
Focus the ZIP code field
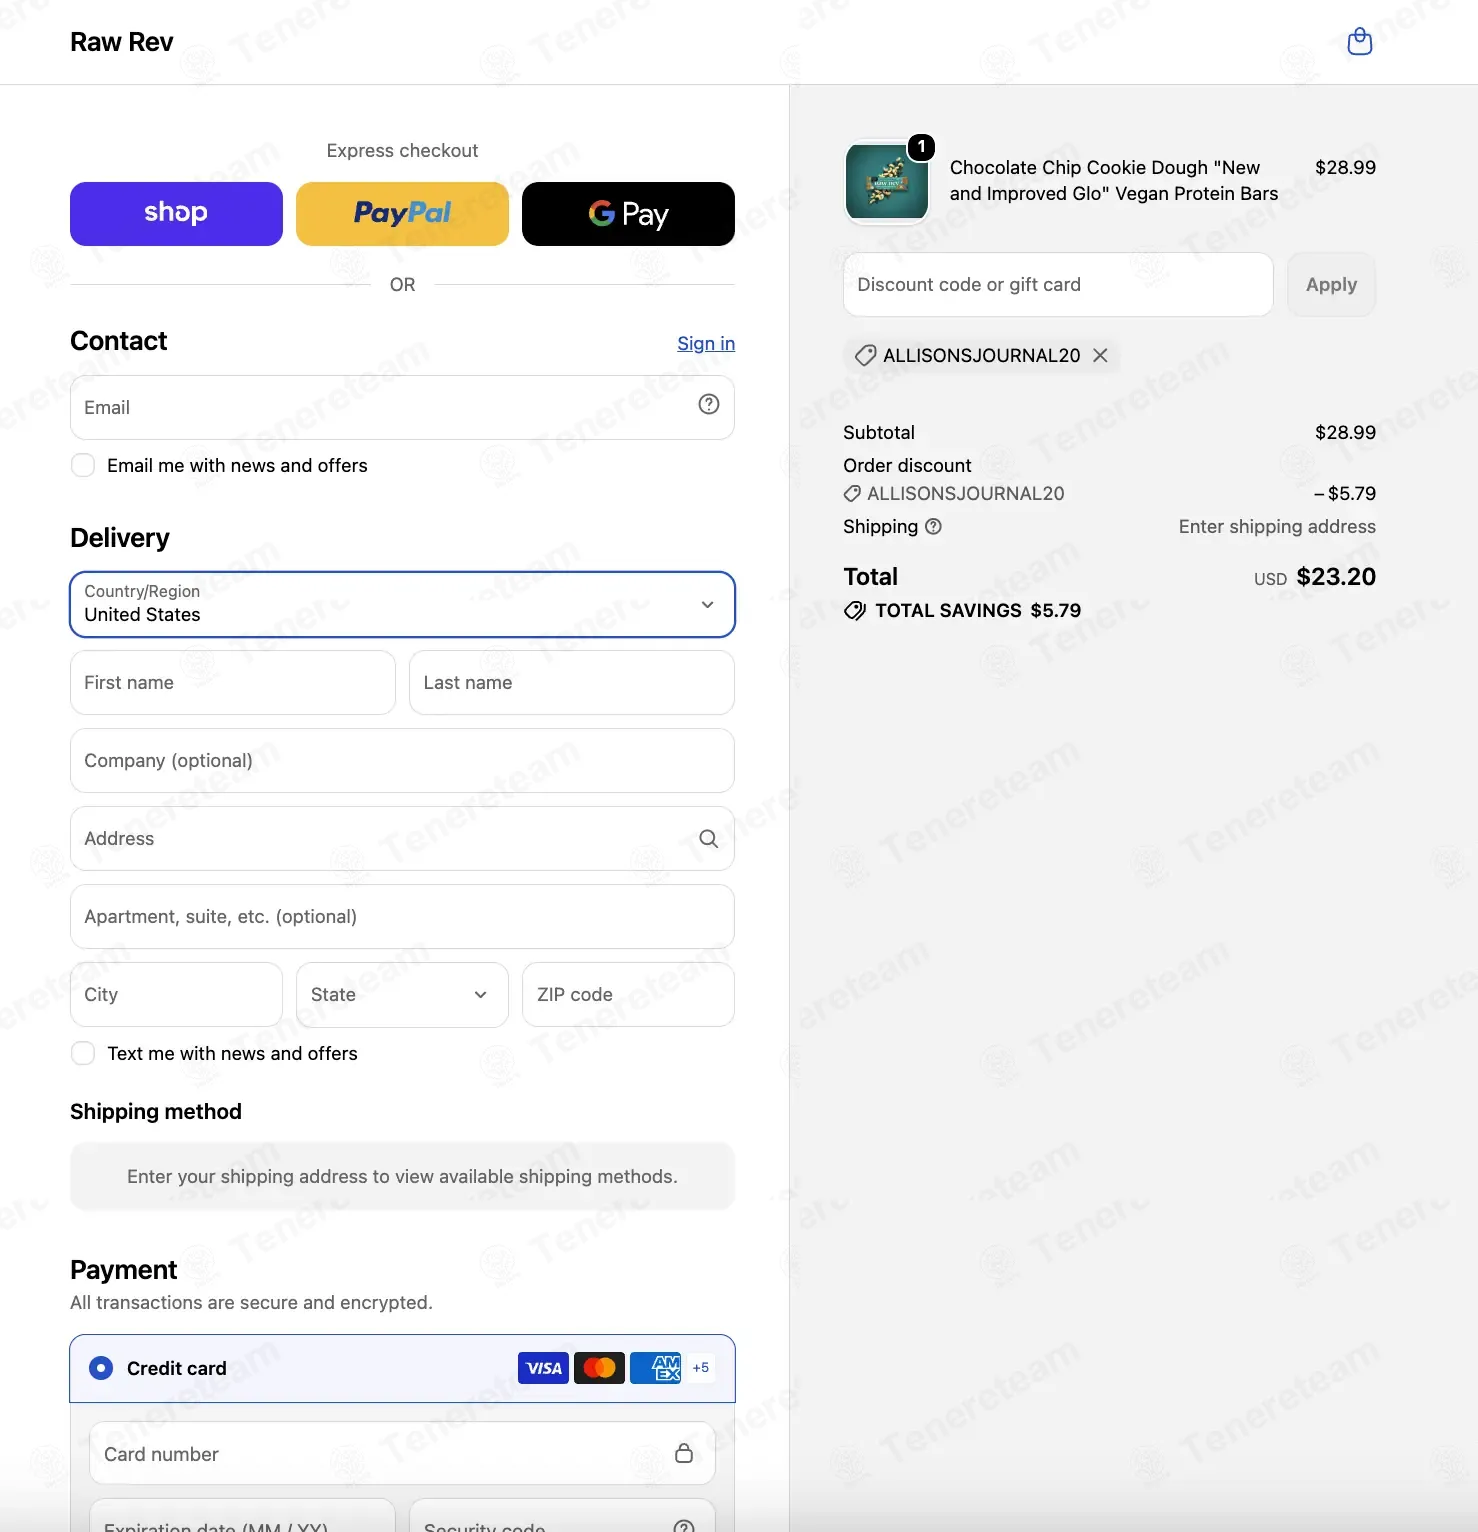pos(628,995)
